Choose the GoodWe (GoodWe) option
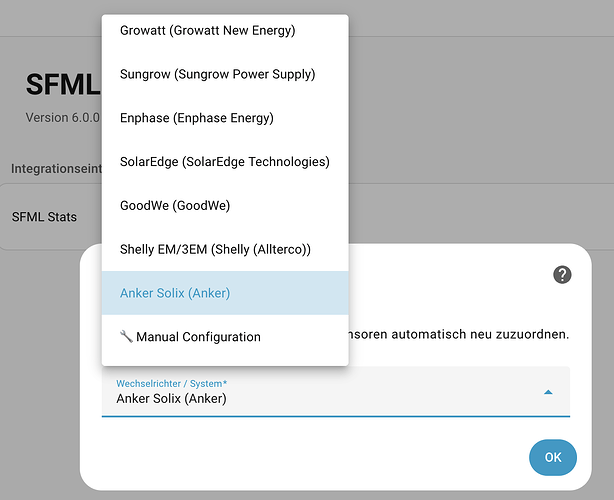The width and height of the screenshot is (614, 500). [x=225, y=206]
